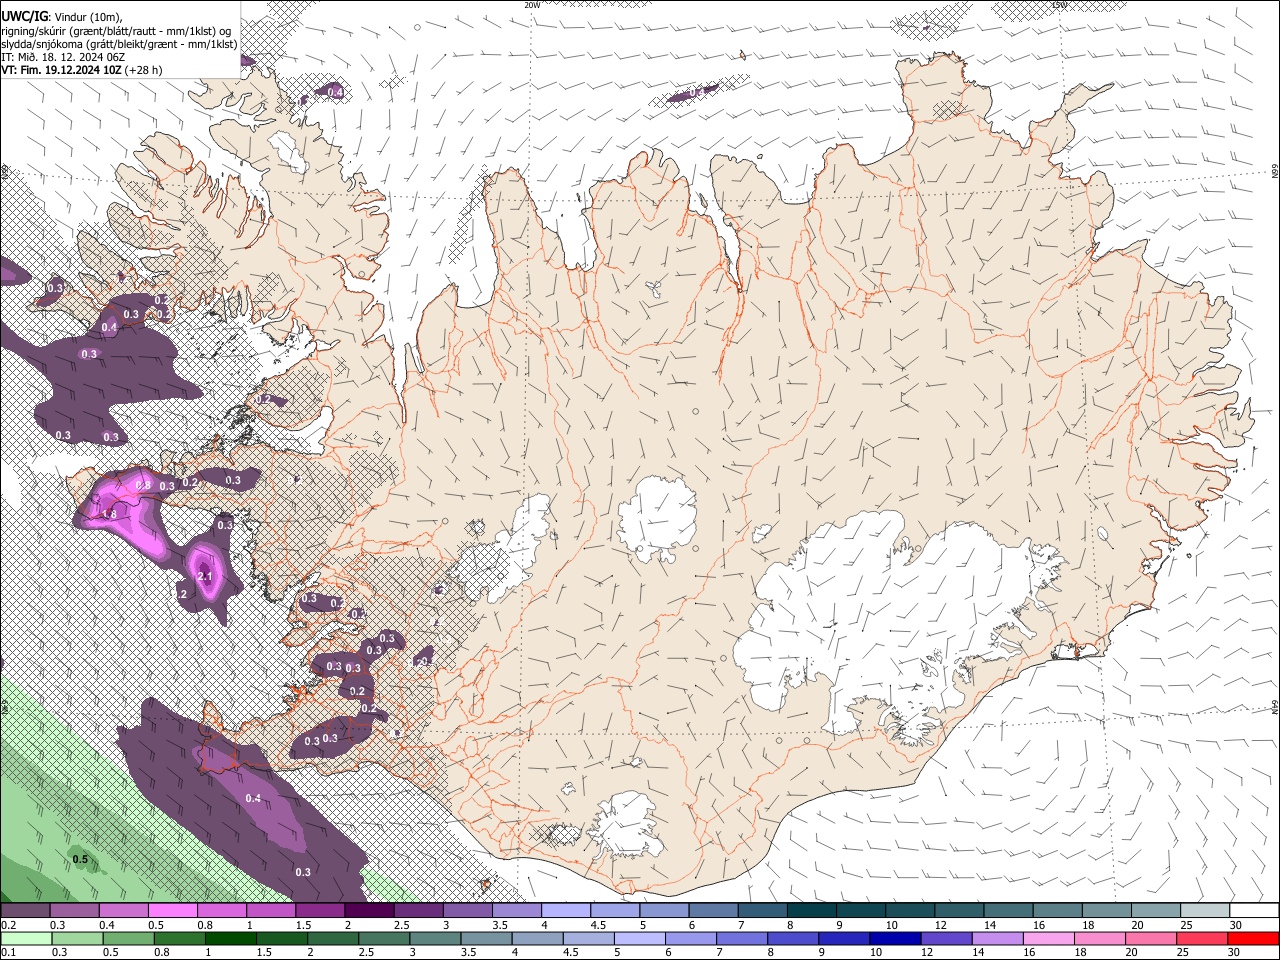Viewport: 1280px width, 960px height.
Task: Pick upper legend swatch between 2.5 and 3
Action: pos(418,911)
